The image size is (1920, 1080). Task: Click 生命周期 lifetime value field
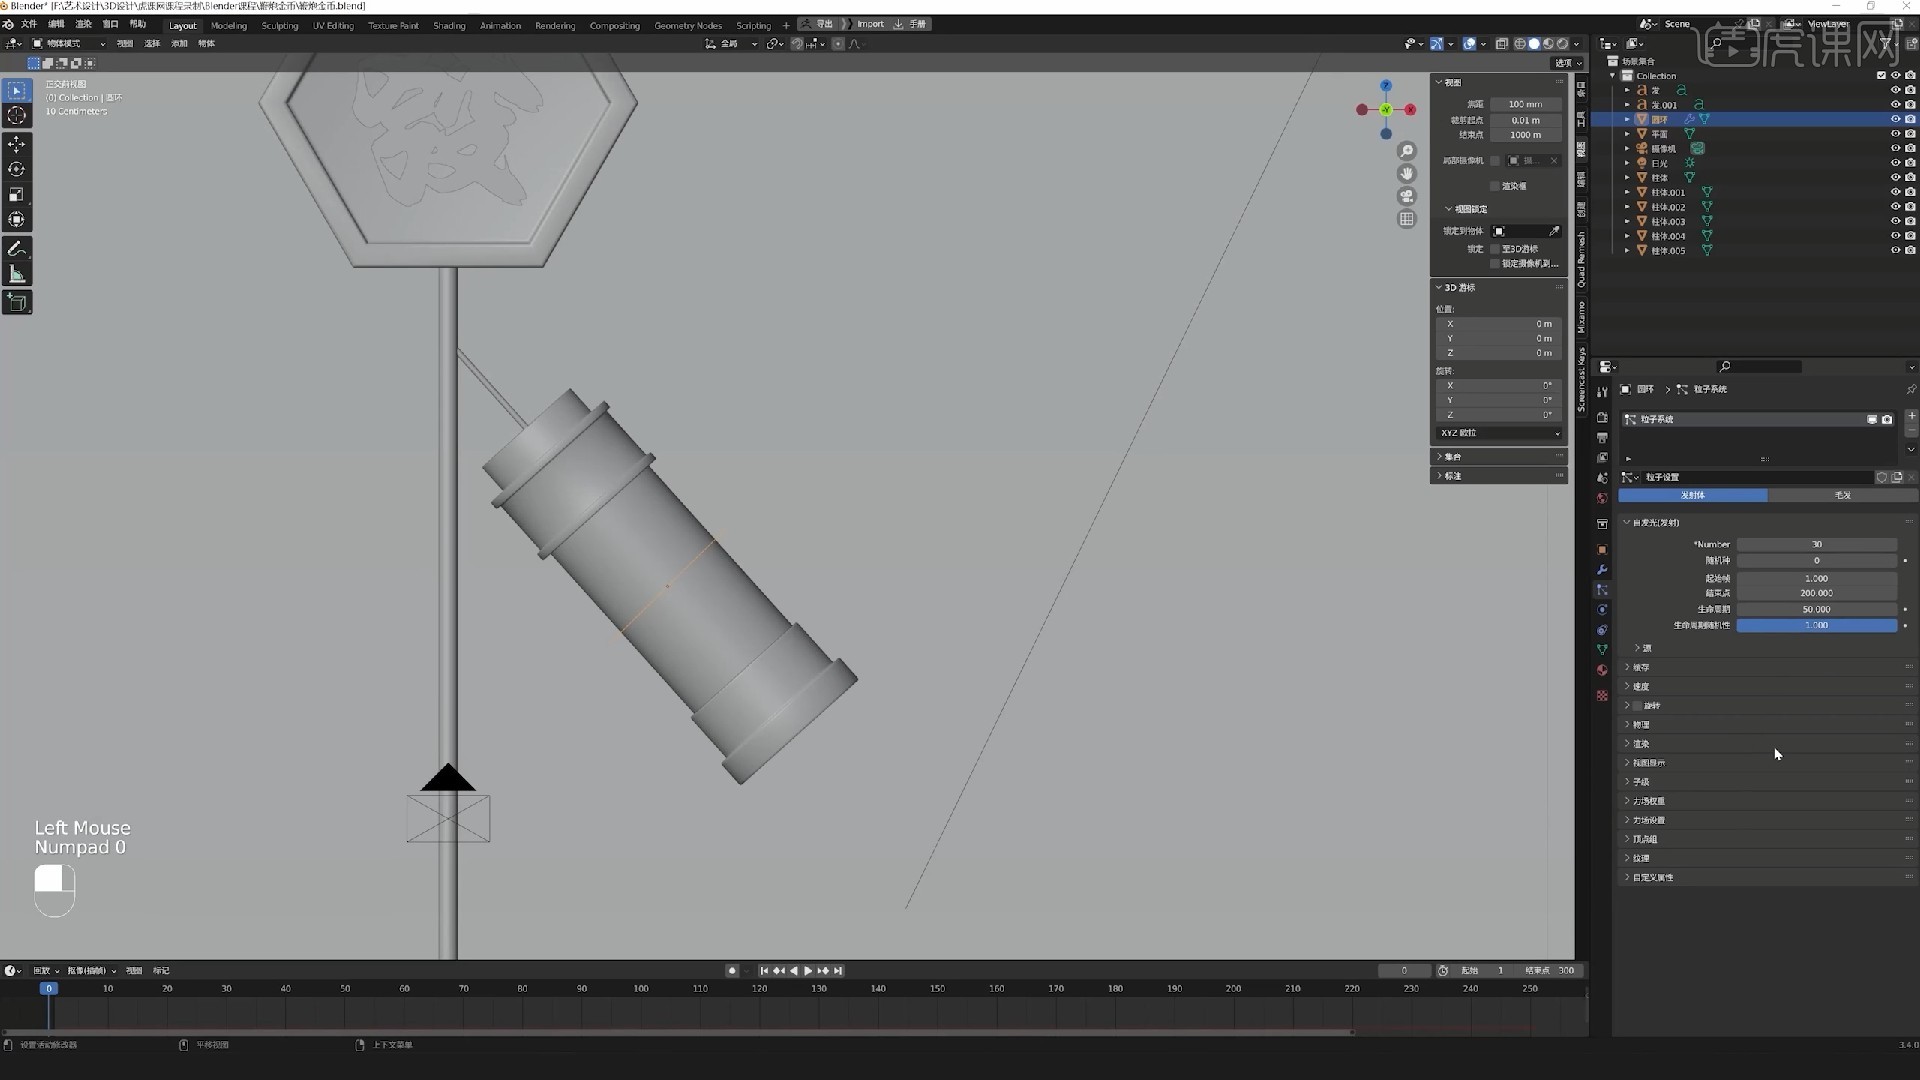click(1817, 609)
